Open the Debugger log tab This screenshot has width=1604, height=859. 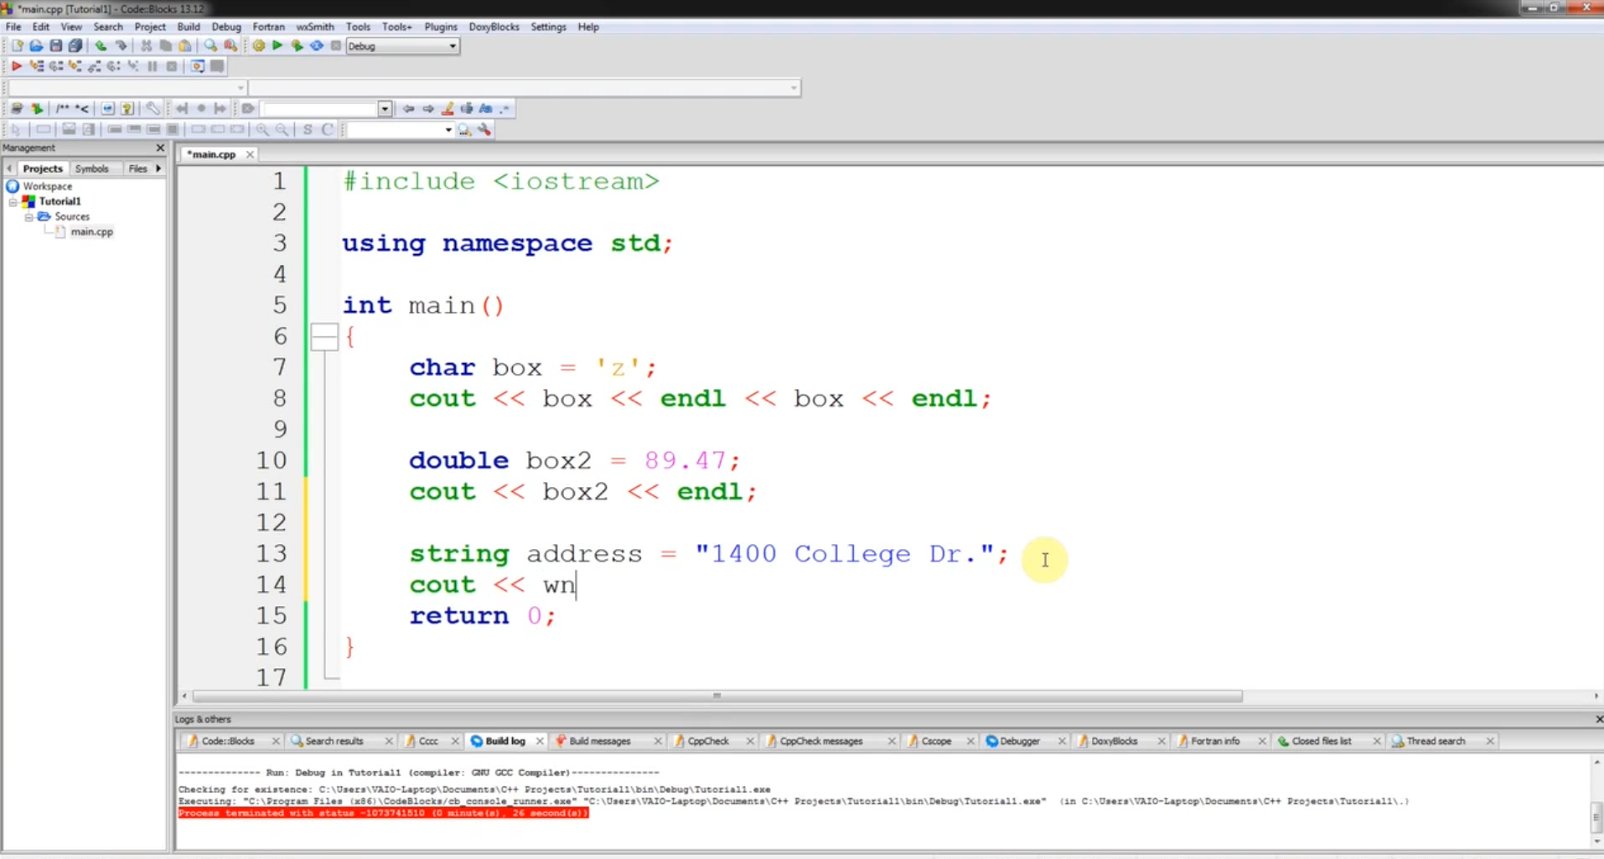coord(1019,741)
